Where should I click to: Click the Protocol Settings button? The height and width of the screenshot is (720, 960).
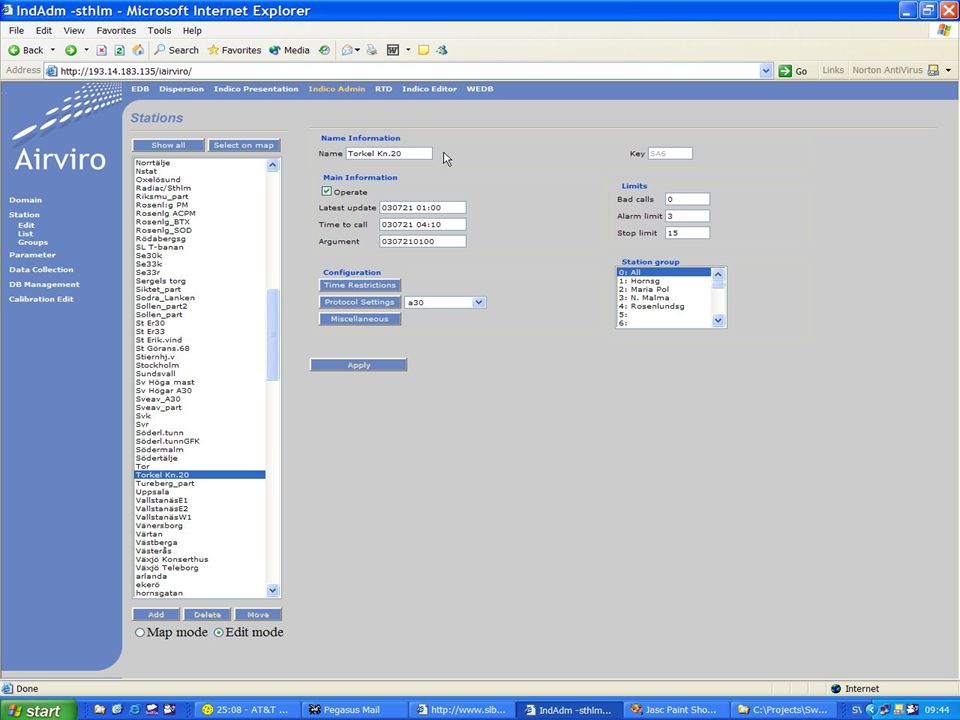[x=360, y=302]
